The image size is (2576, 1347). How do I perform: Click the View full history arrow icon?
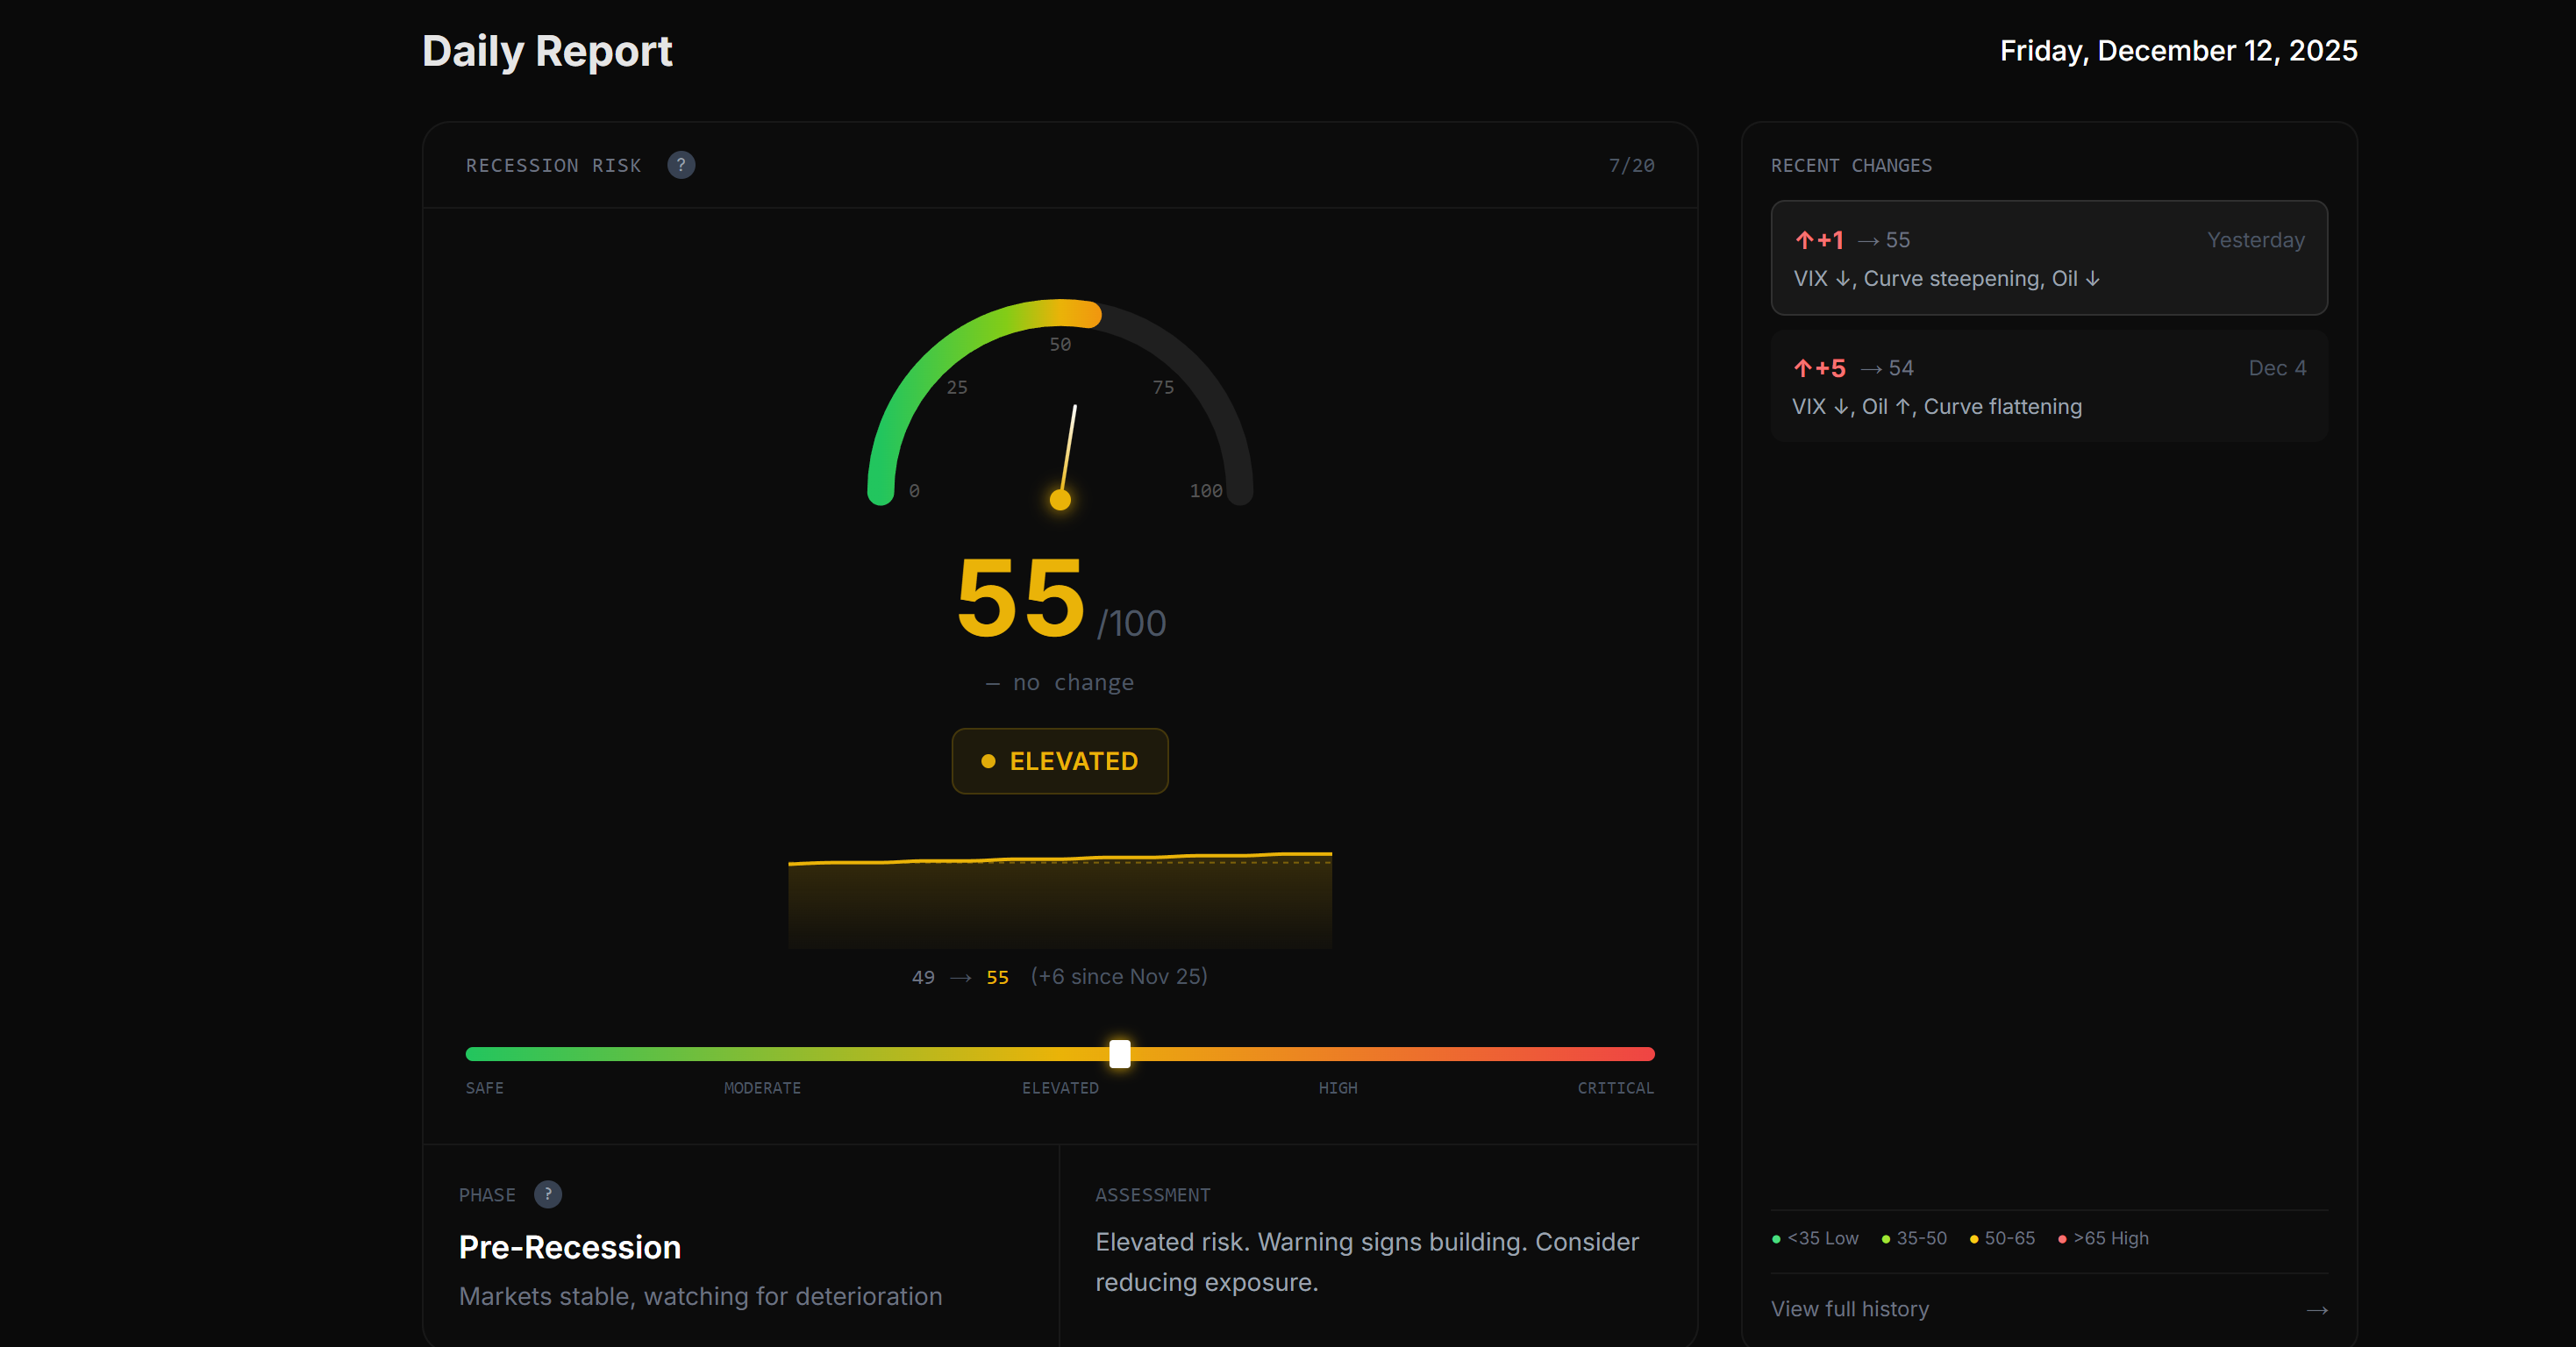click(x=2316, y=1310)
